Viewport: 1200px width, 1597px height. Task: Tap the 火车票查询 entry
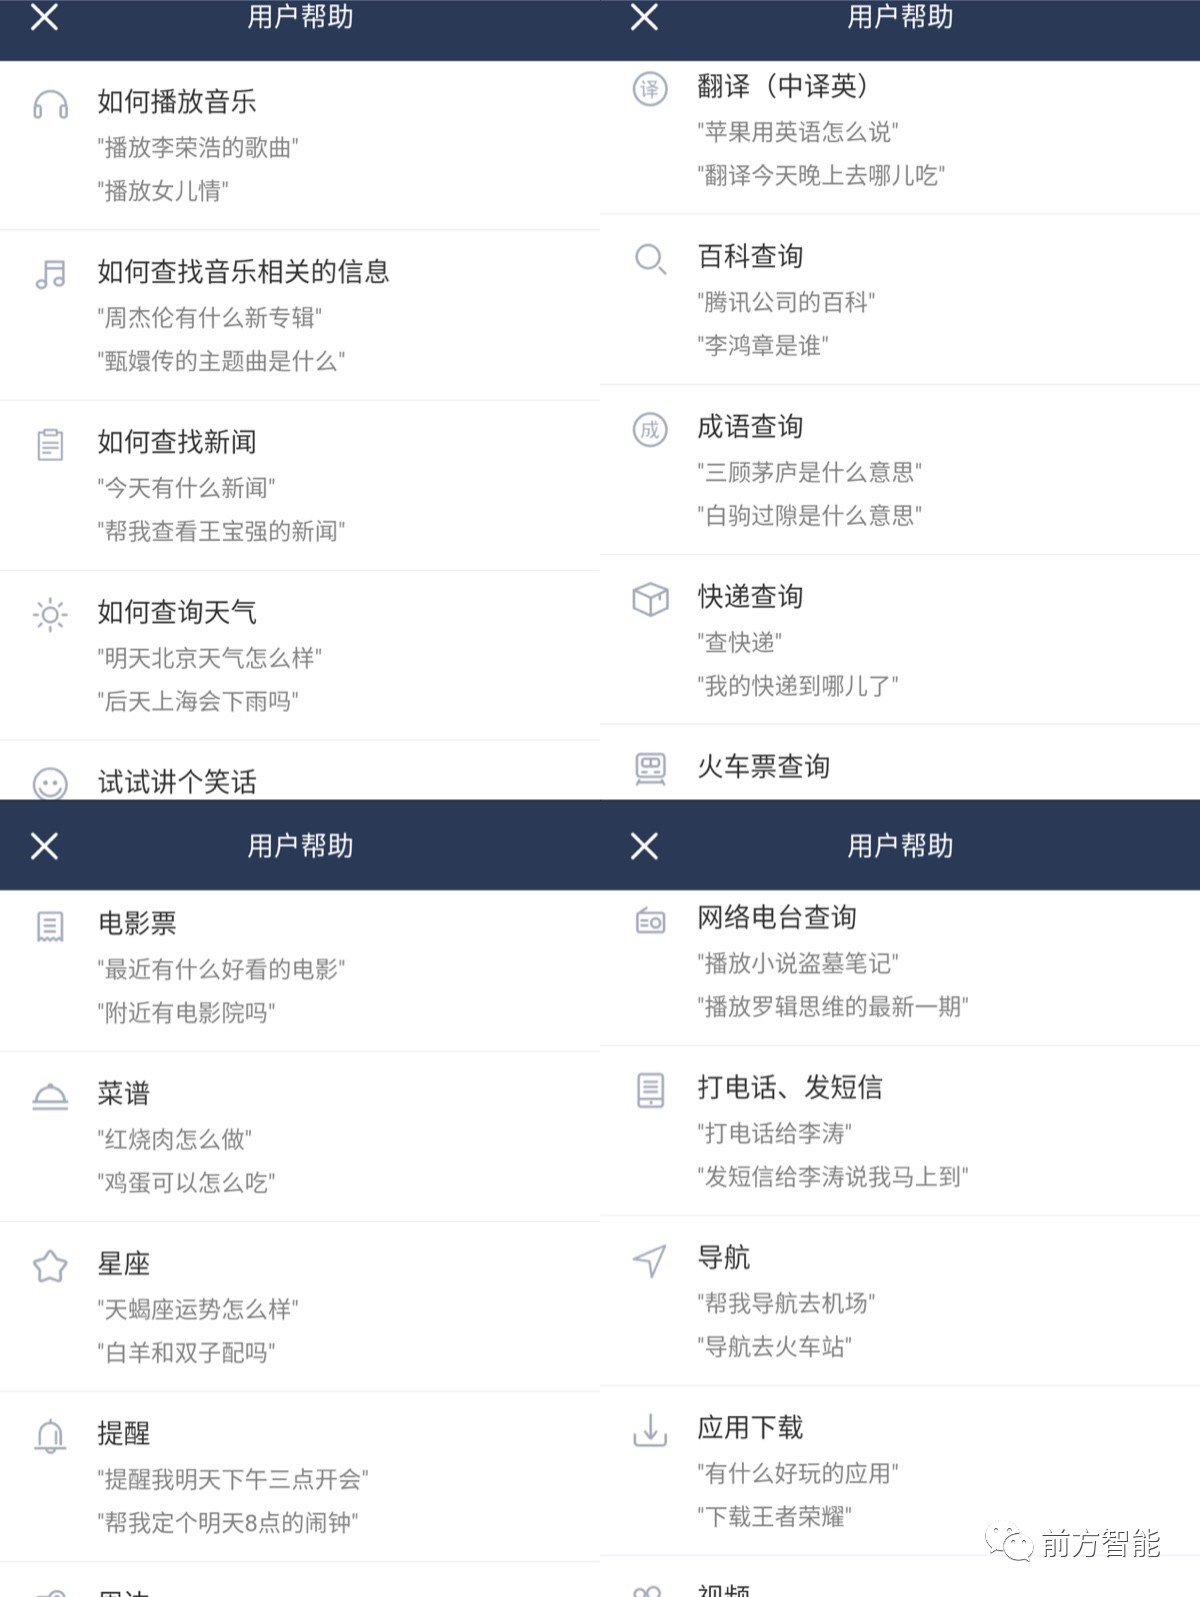[x=764, y=767]
